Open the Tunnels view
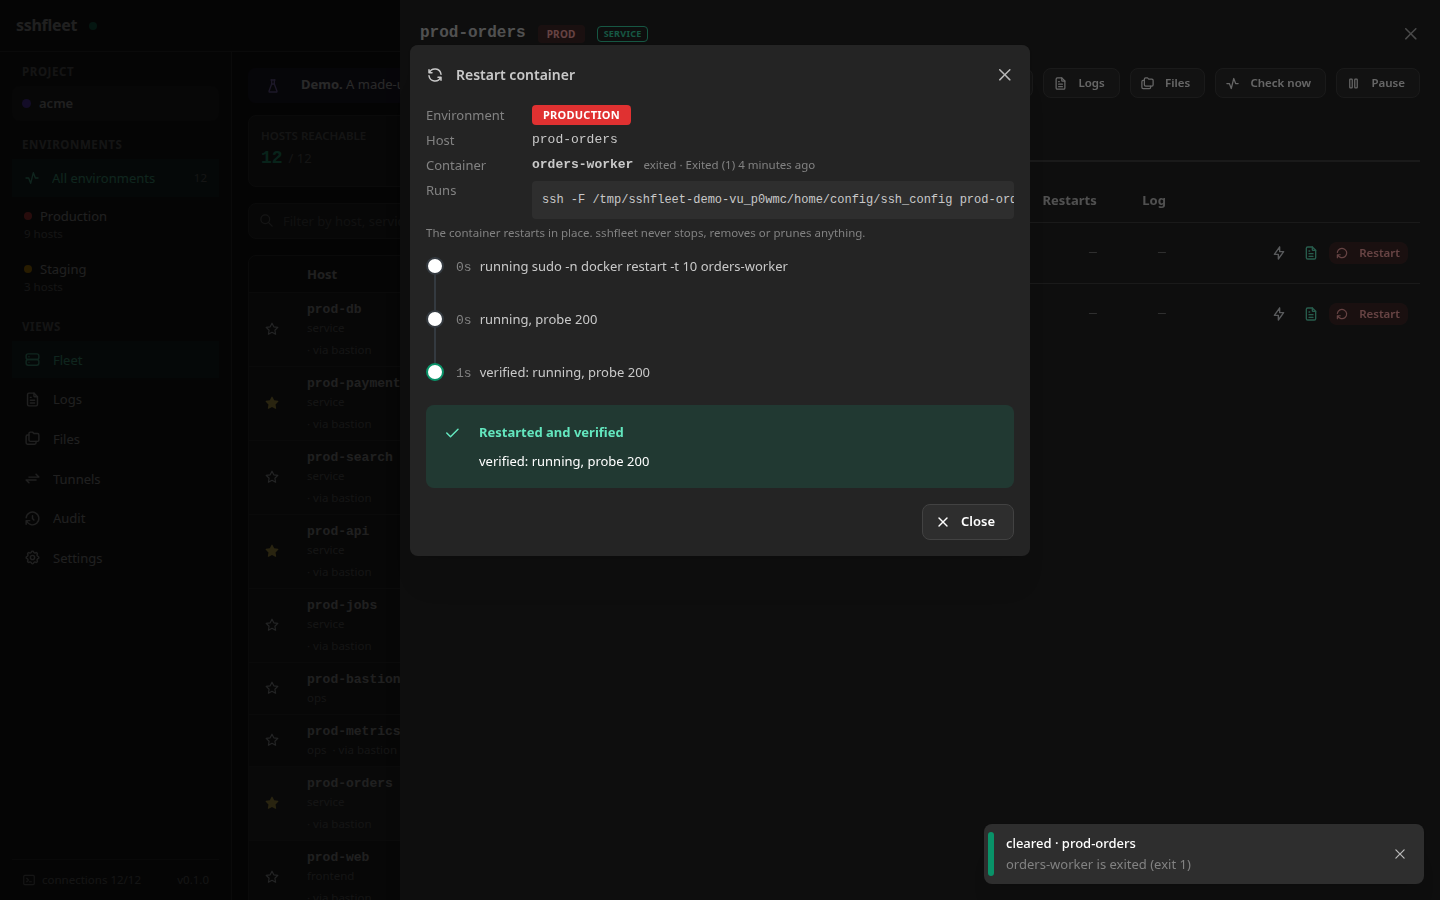Image resolution: width=1440 pixels, height=900 pixels. coord(116,479)
